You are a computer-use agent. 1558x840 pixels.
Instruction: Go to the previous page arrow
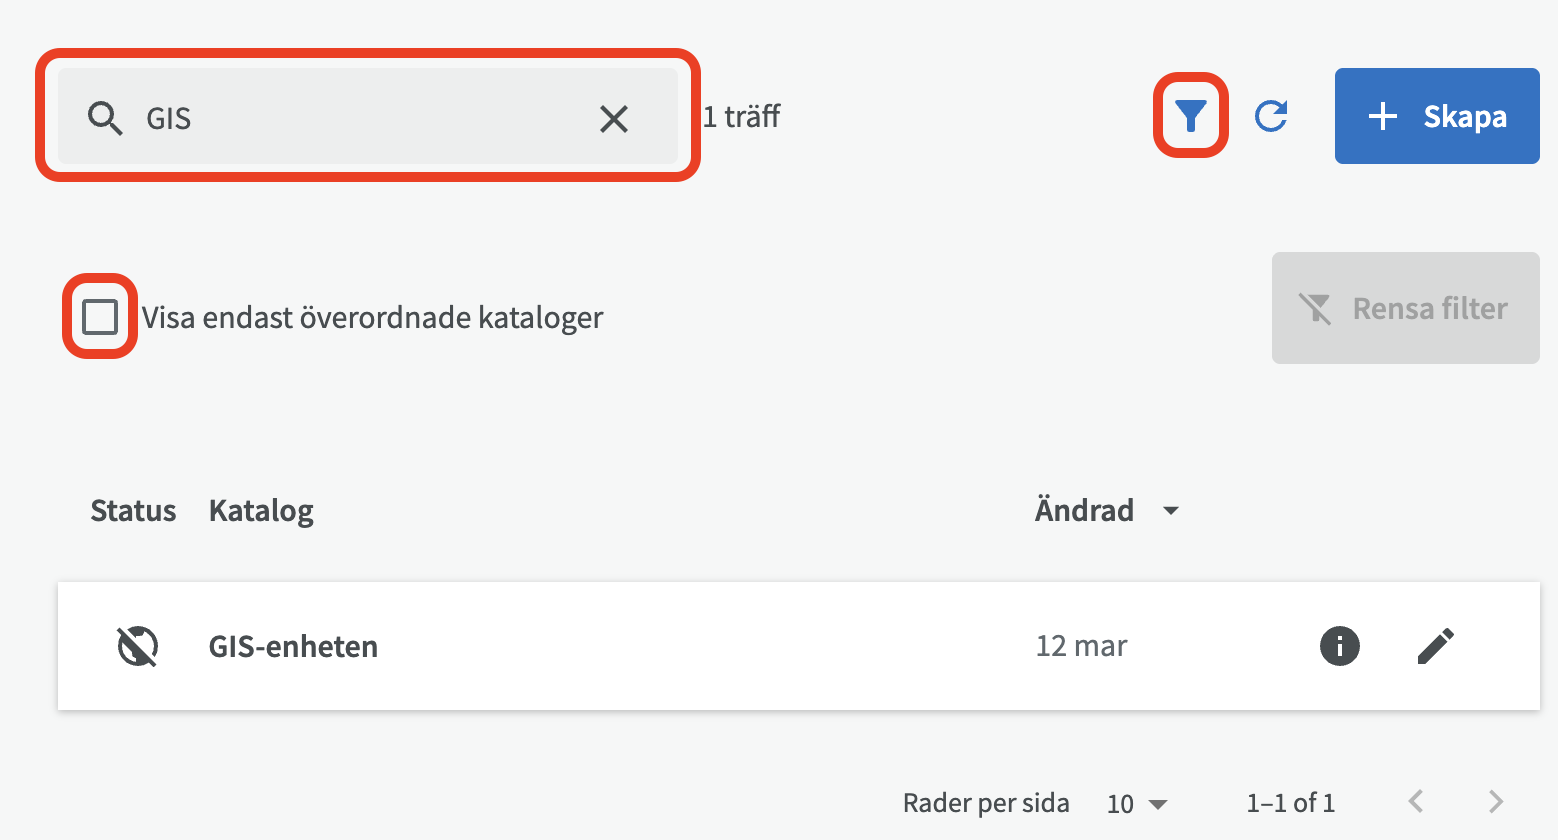[x=1416, y=801]
